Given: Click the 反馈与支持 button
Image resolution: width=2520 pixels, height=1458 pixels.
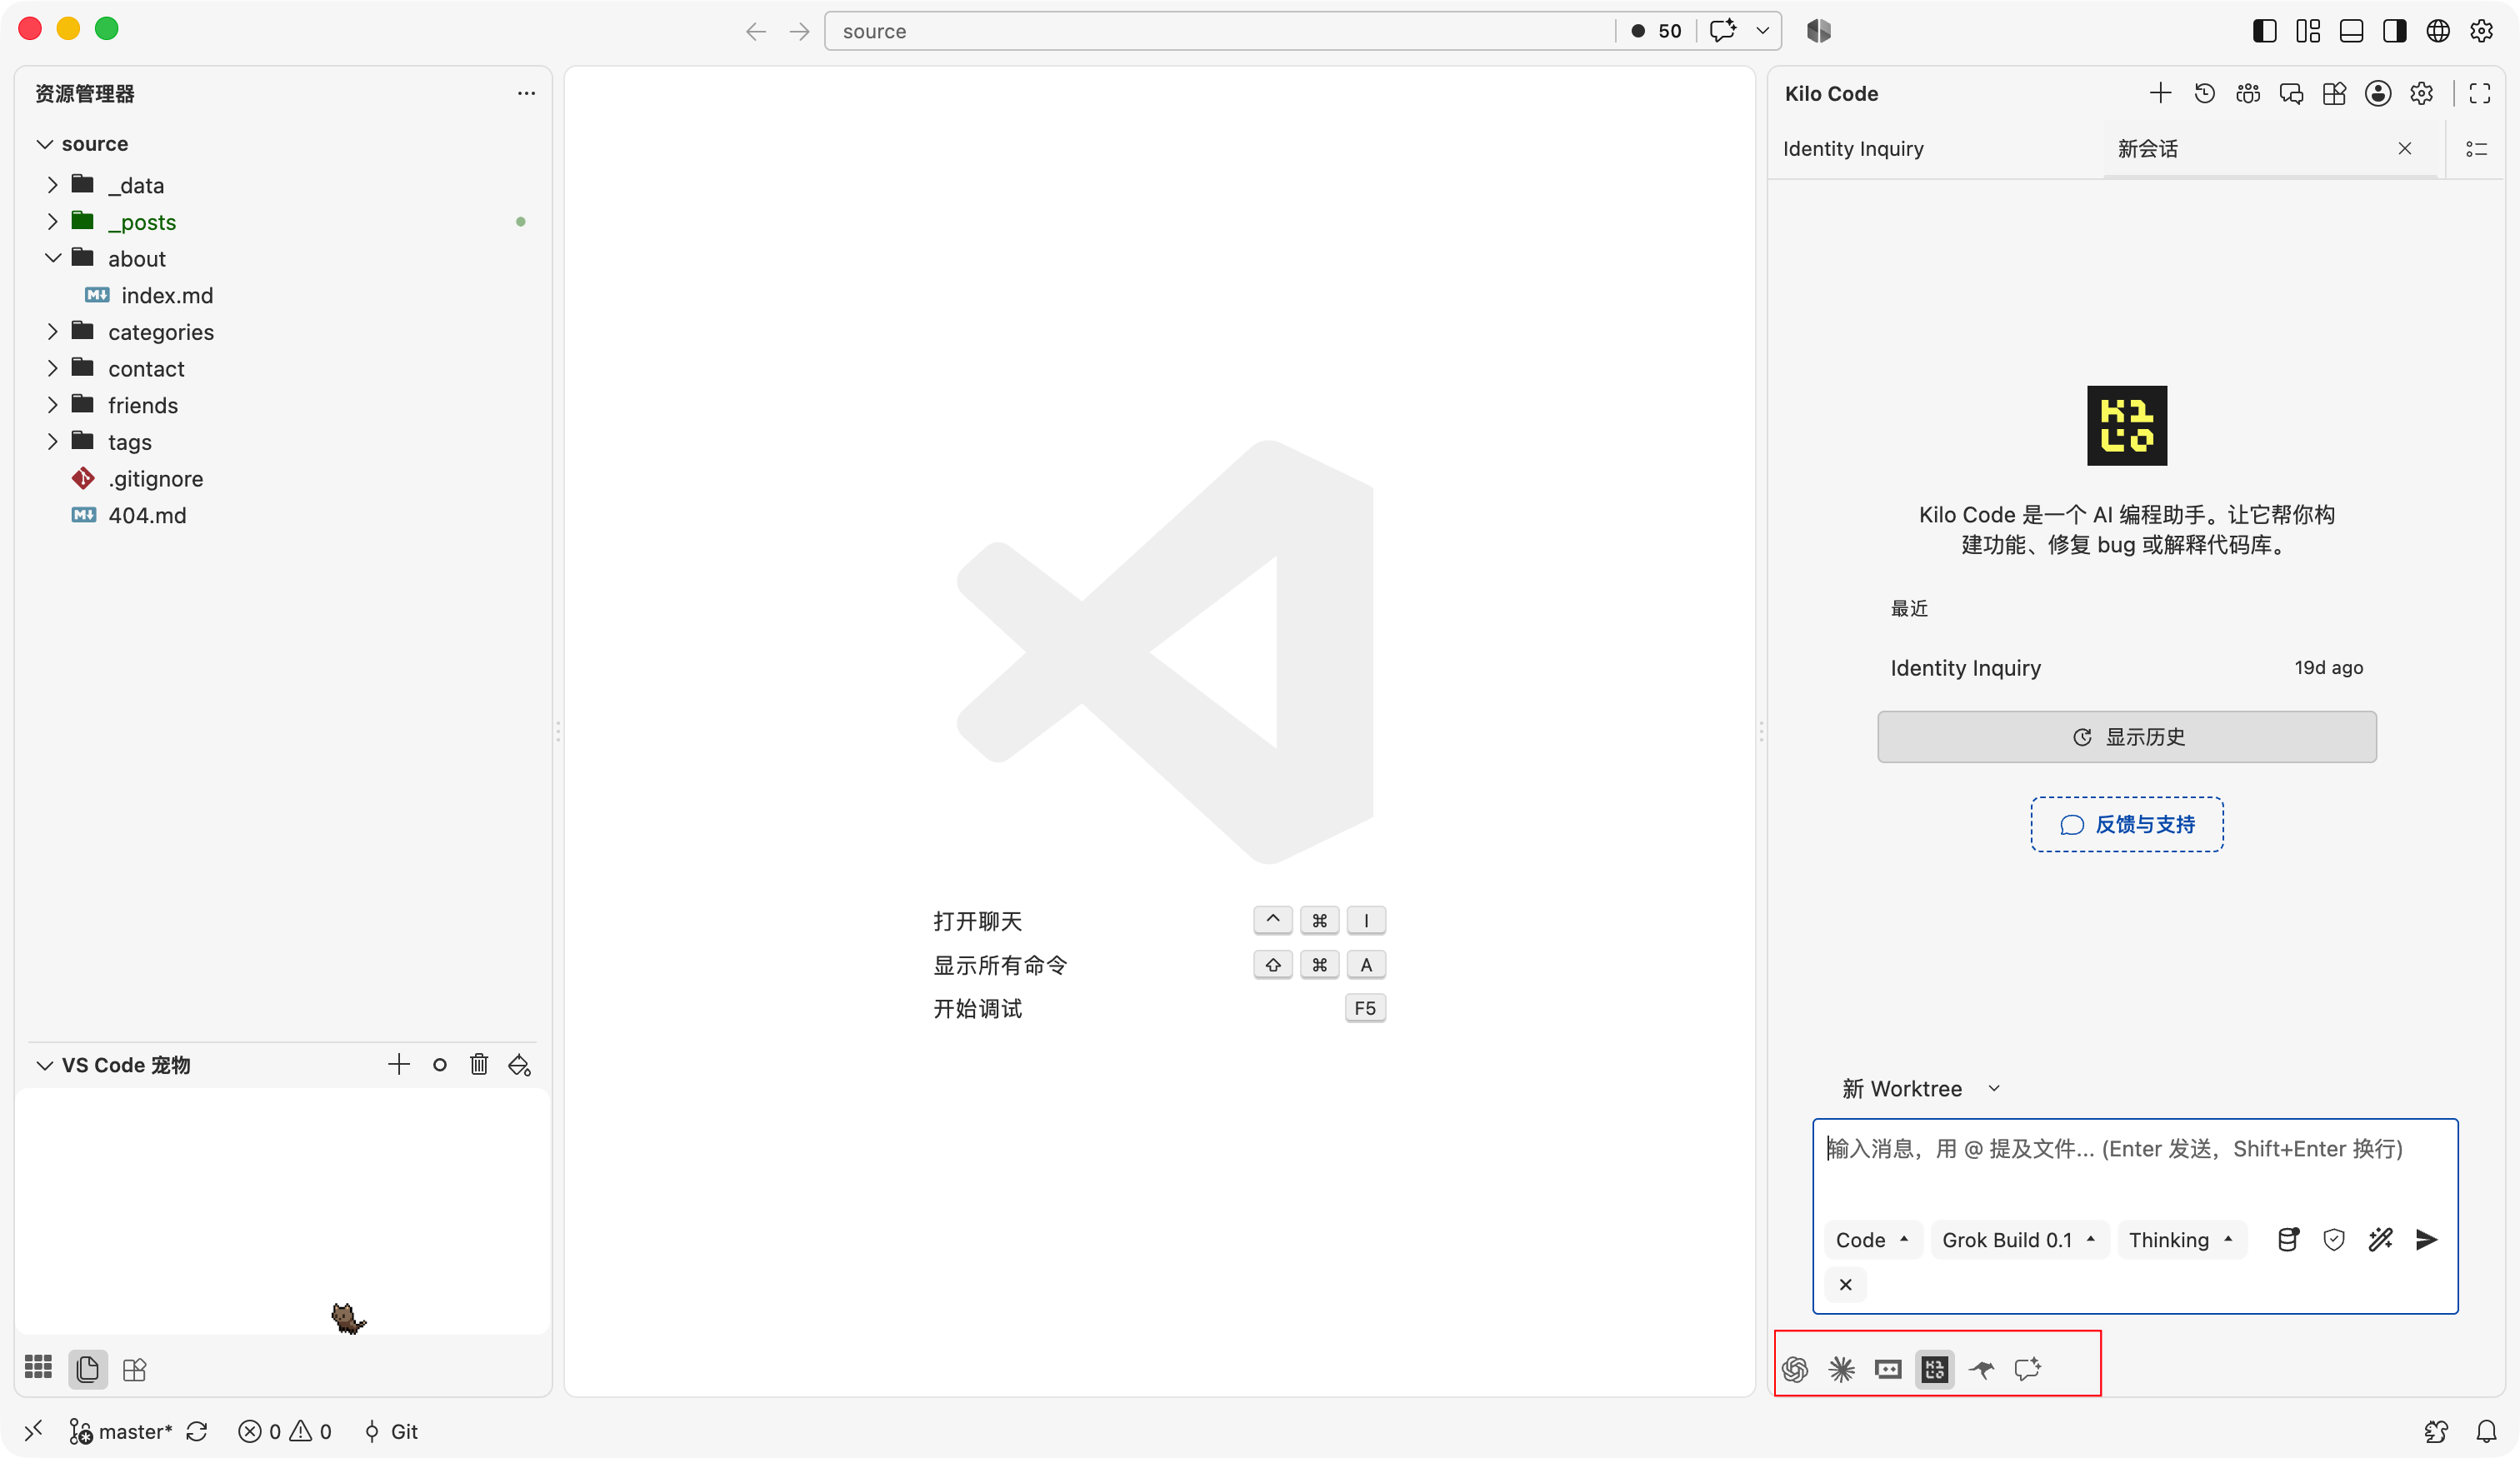Looking at the screenshot, I should coord(2127,824).
